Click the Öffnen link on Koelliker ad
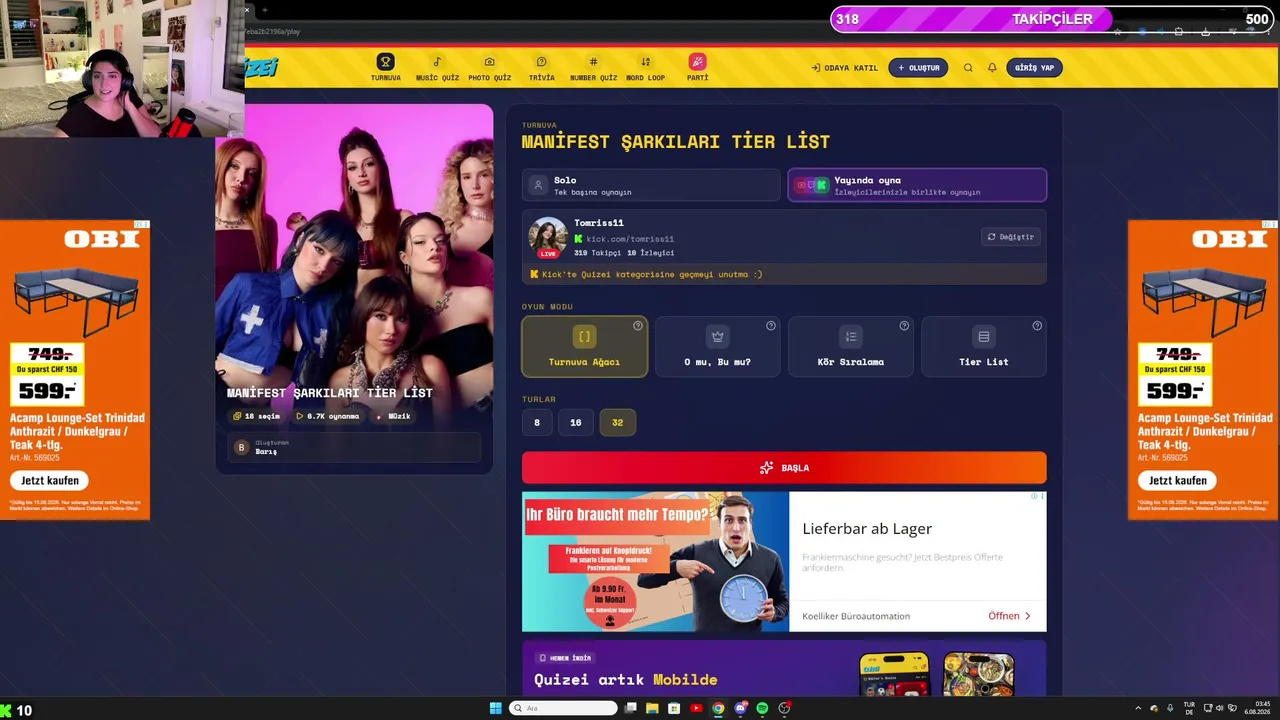Screen dimensions: 1280x720 point(1009,616)
